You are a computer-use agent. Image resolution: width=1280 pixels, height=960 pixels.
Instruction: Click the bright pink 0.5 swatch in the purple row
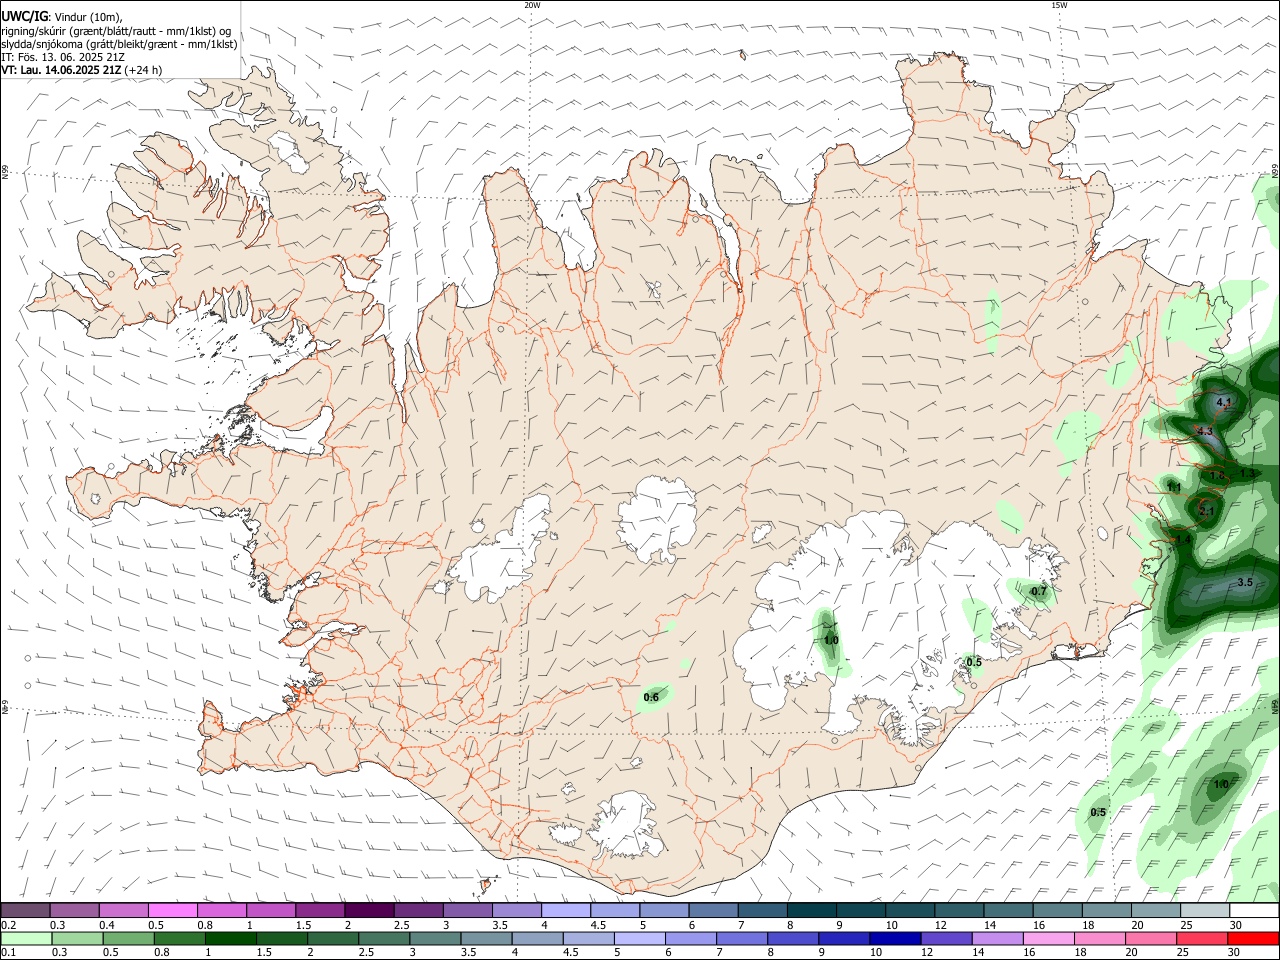[172, 910]
